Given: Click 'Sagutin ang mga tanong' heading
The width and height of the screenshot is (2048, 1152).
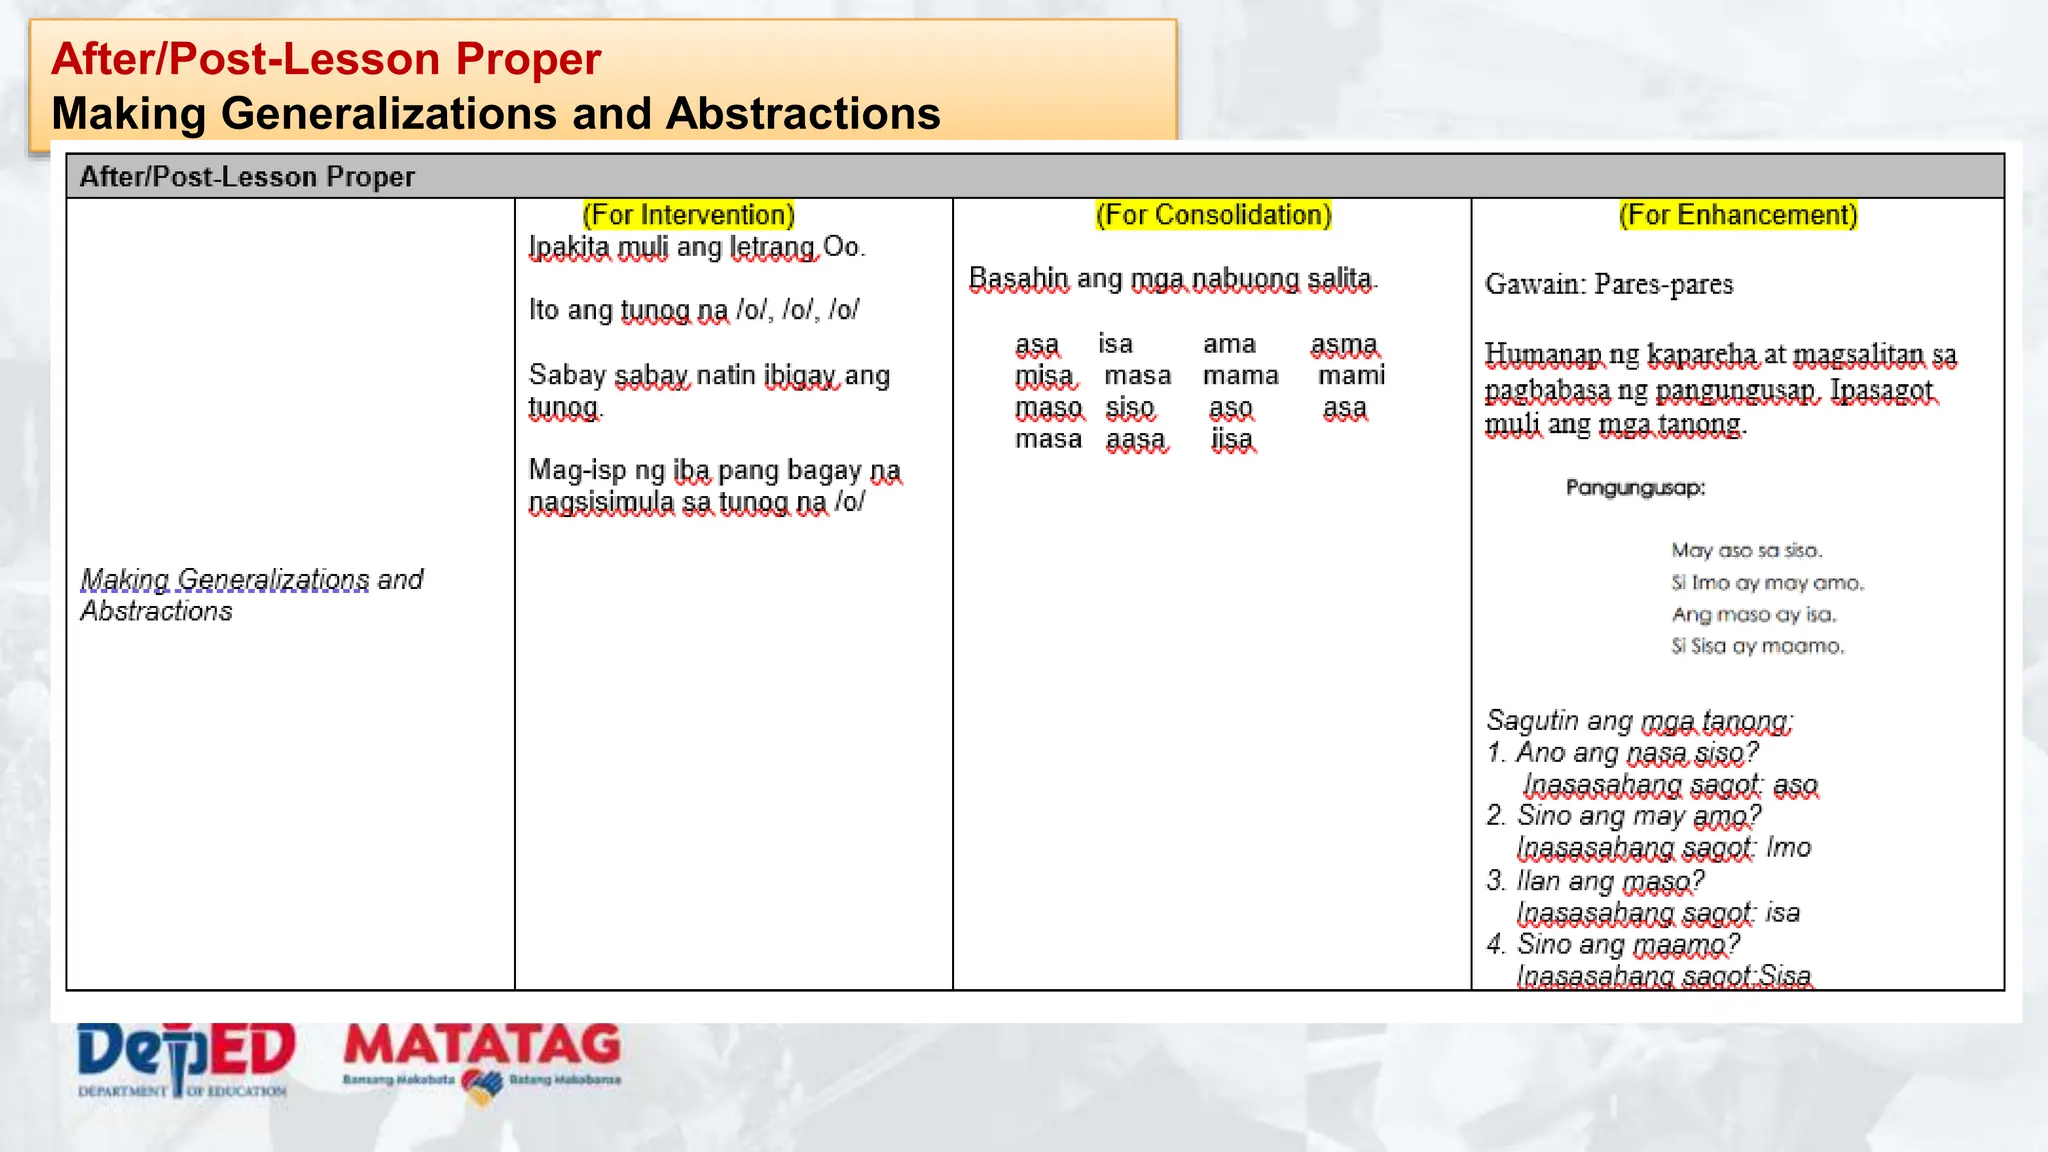Looking at the screenshot, I should [1639, 720].
